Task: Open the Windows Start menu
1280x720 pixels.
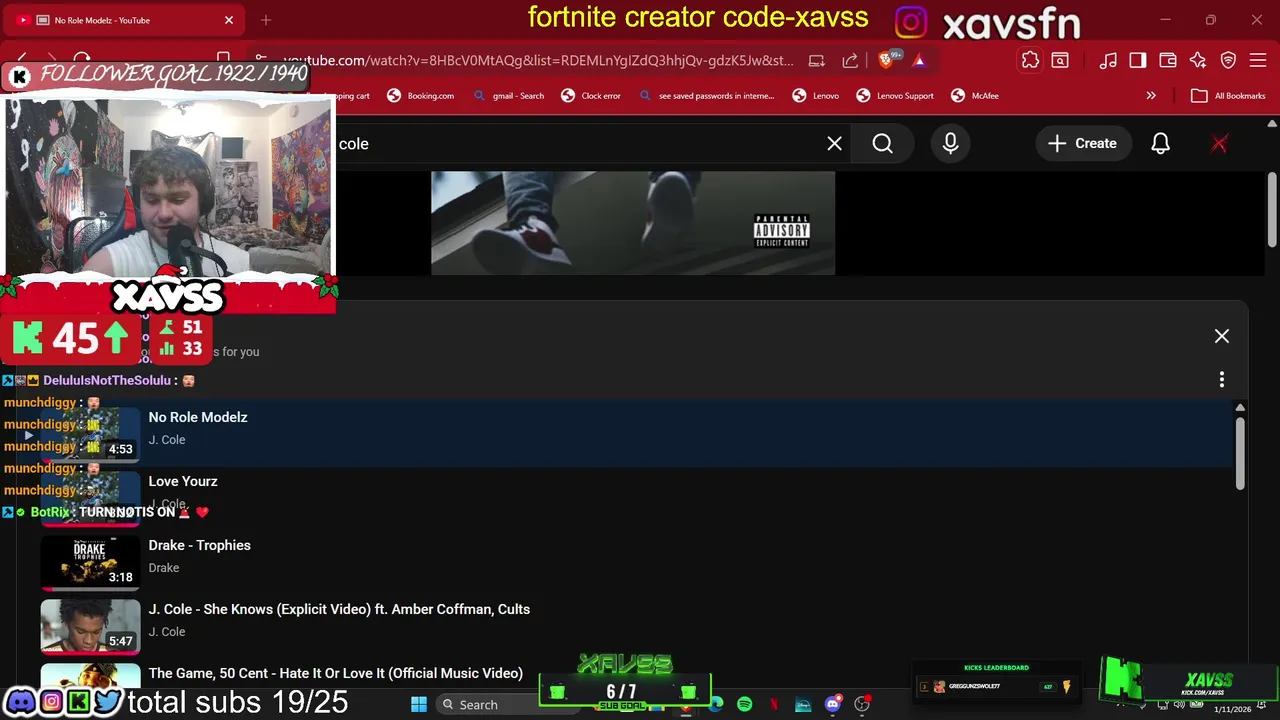Action: (x=418, y=704)
